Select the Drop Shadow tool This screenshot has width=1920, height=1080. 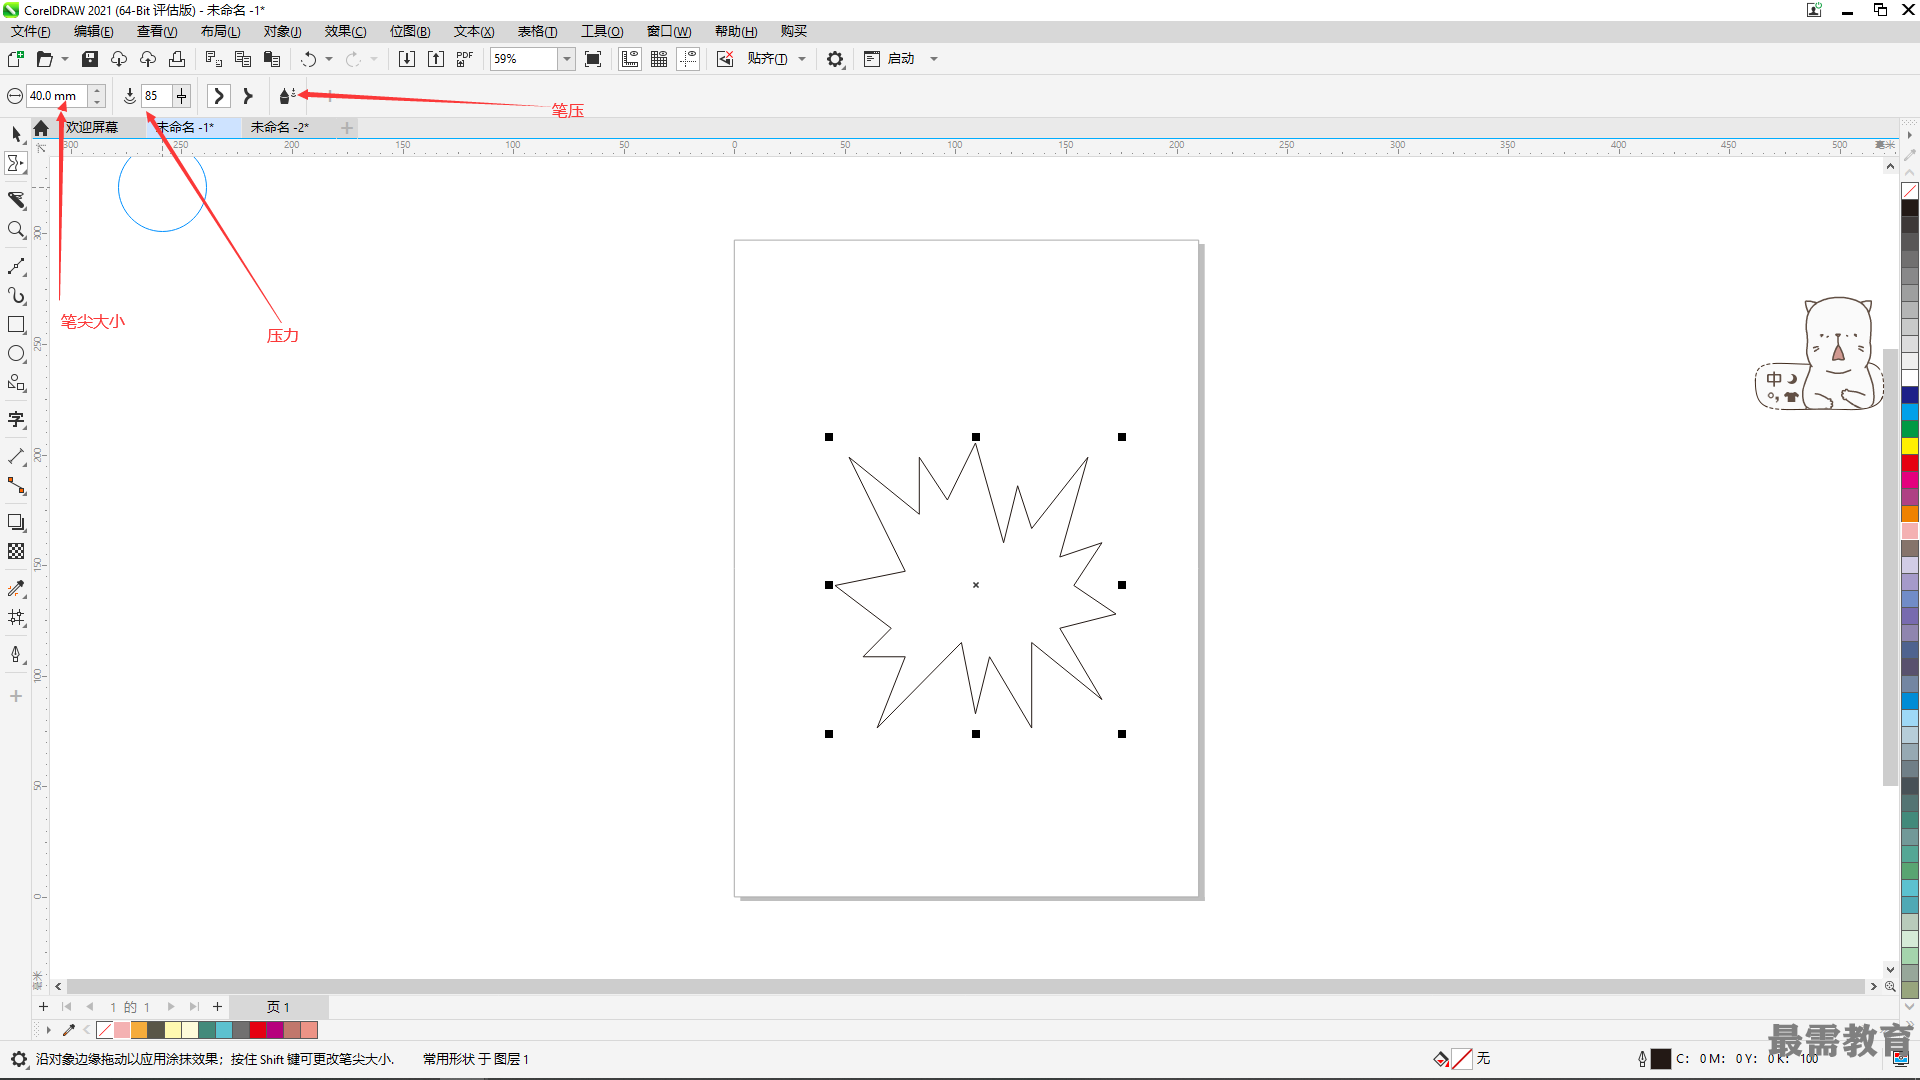pos(16,522)
